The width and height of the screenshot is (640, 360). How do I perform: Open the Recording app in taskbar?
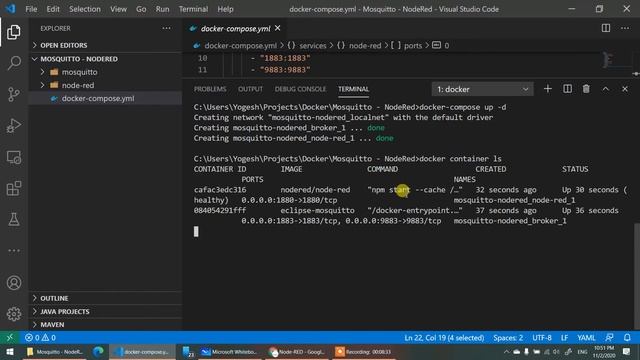pos(364,352)
